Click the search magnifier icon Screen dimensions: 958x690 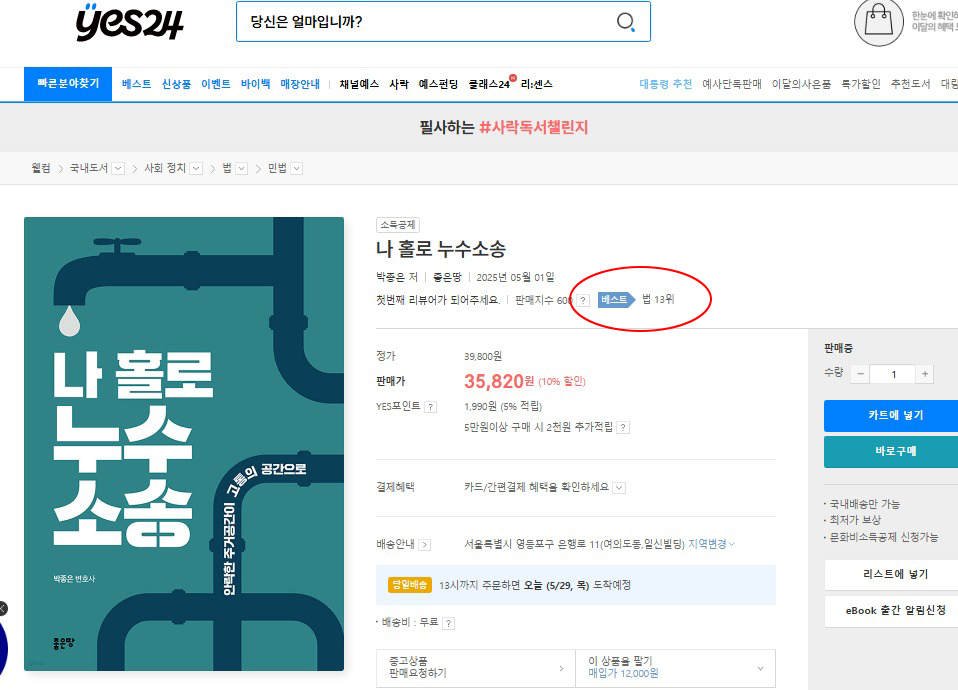[626, 23]
